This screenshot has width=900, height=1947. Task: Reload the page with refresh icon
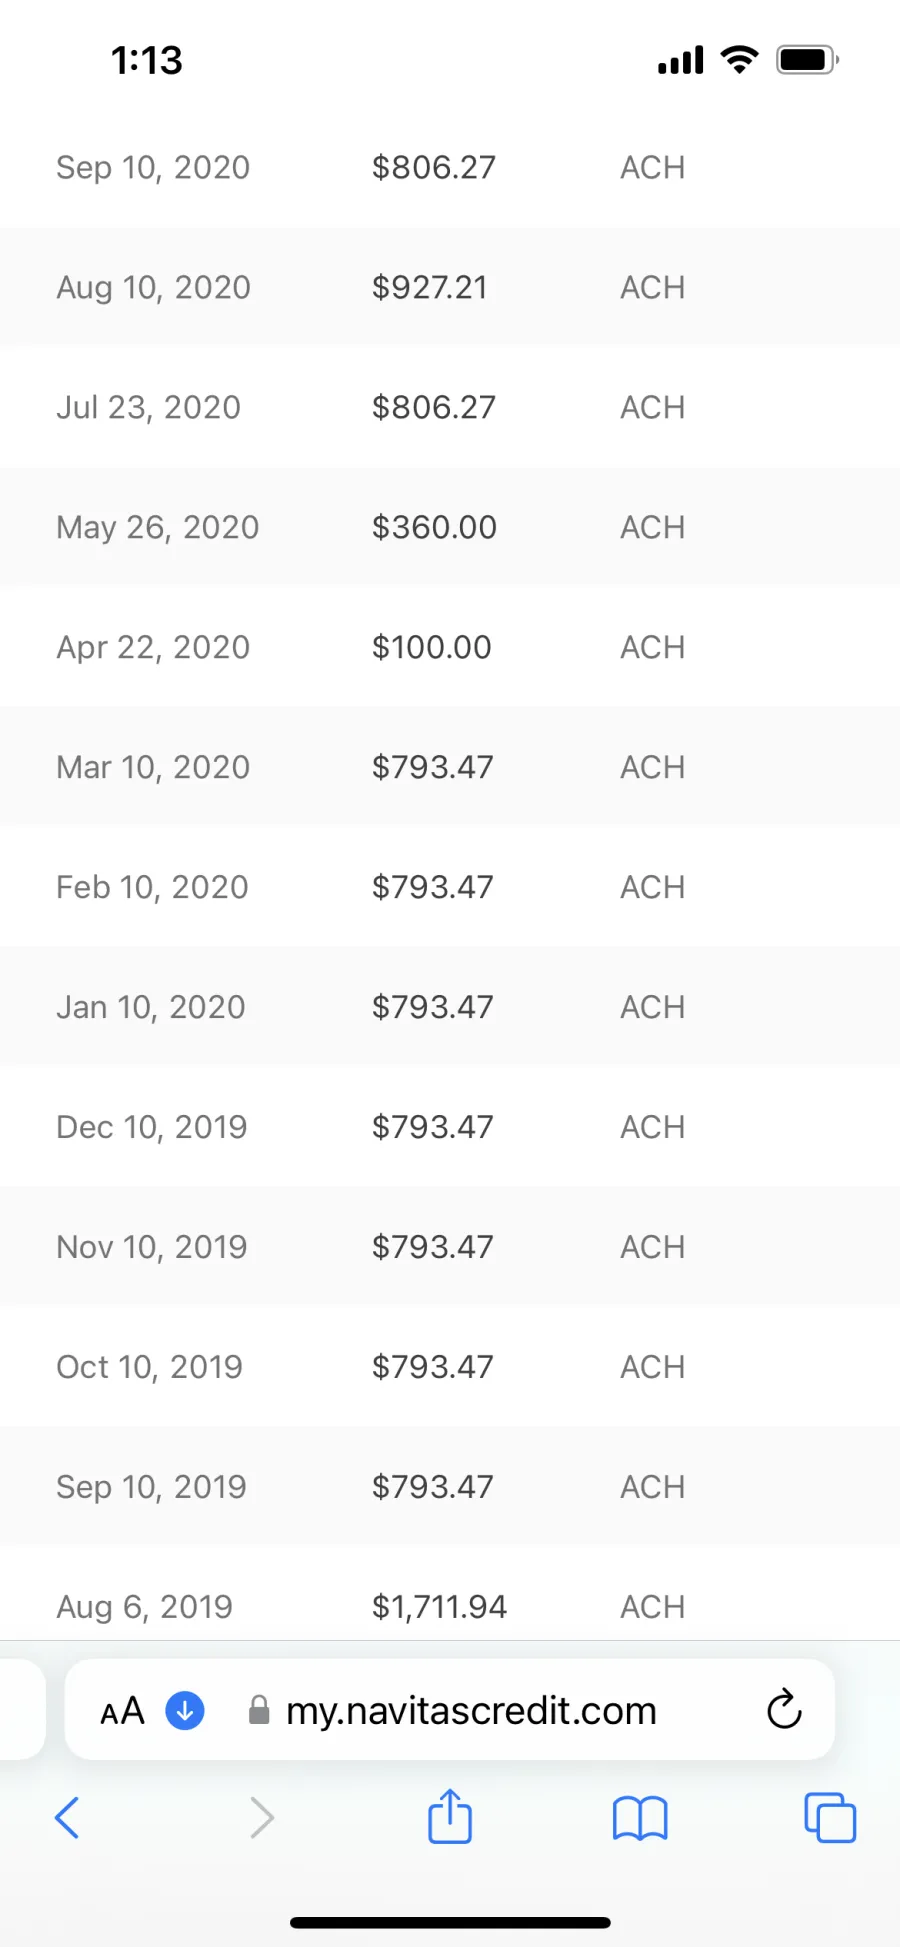point(784,1710)
